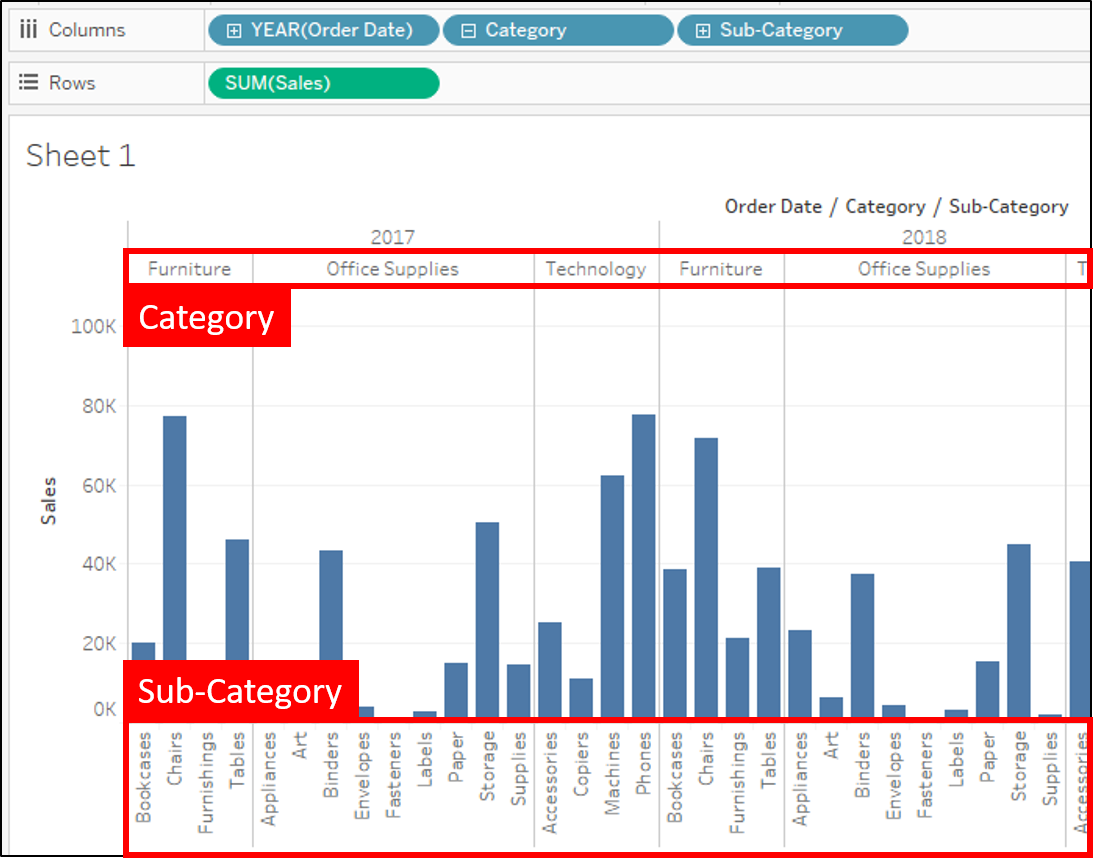Click the Sales axis title
This screenshot has width=1093, height=858.
pyautogui.click(x=48, y=500)
